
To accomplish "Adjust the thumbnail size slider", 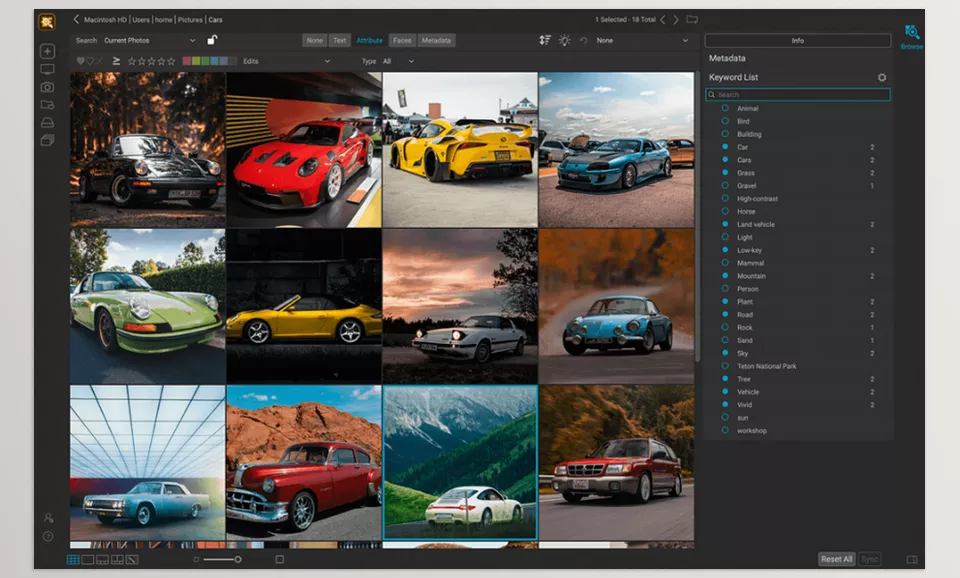I will (222, 559).
